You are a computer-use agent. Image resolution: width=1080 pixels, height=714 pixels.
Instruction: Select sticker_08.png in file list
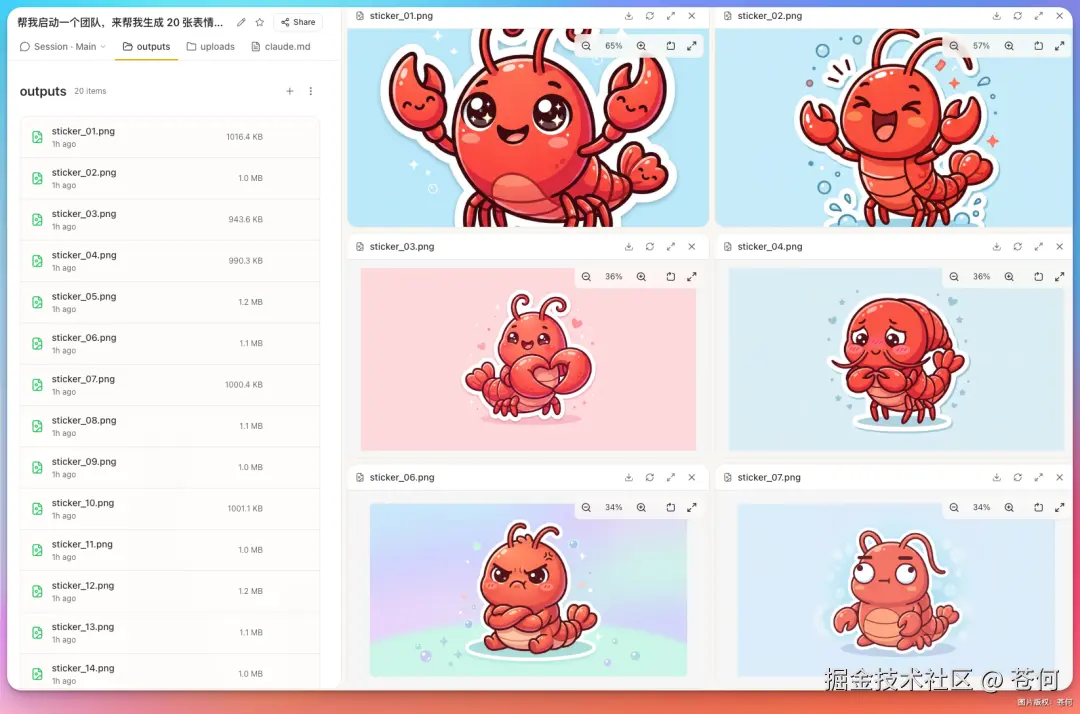tap(169, 426)
